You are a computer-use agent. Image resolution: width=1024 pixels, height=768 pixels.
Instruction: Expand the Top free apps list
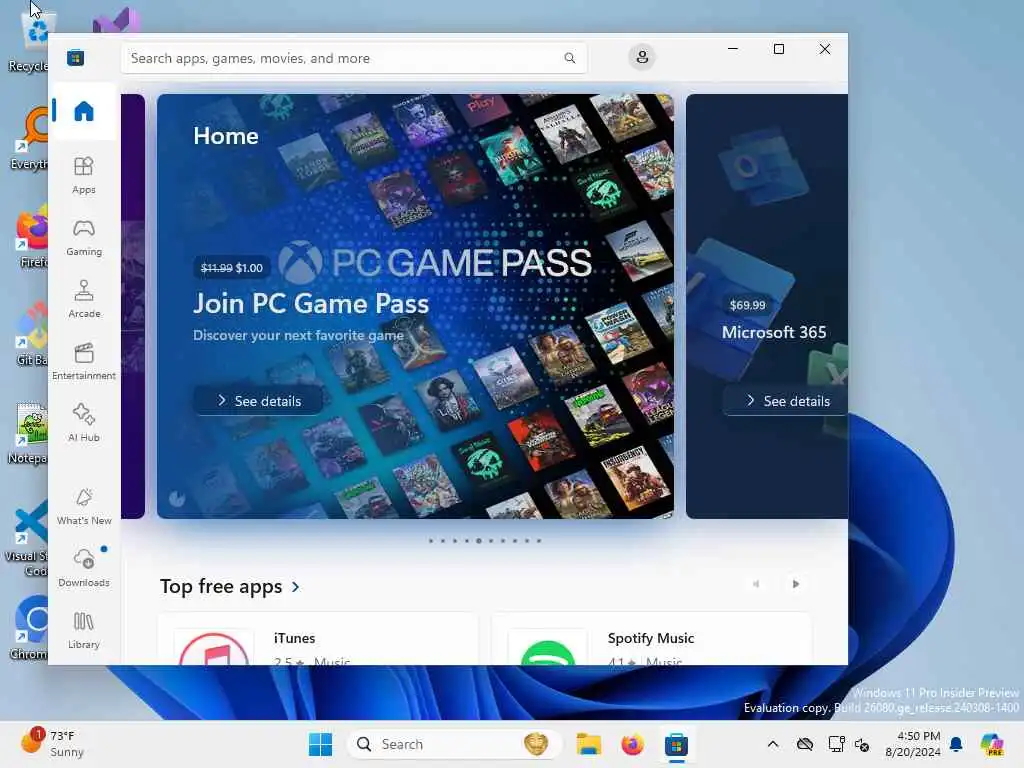230,586
